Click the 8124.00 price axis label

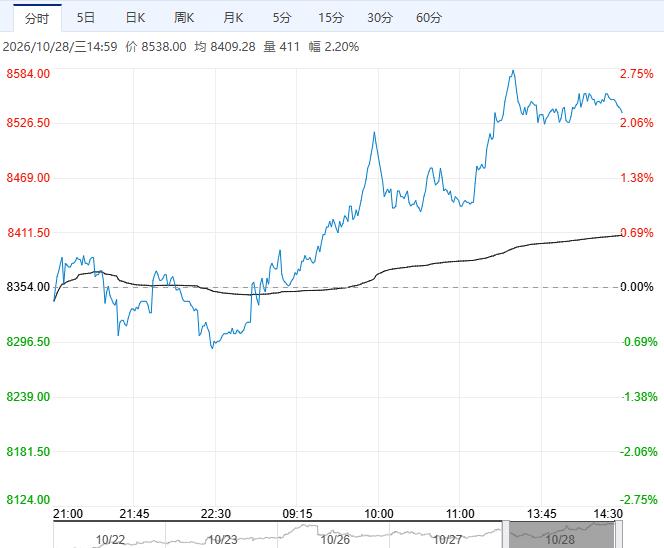pyautogui.click(x=28, y=500)
